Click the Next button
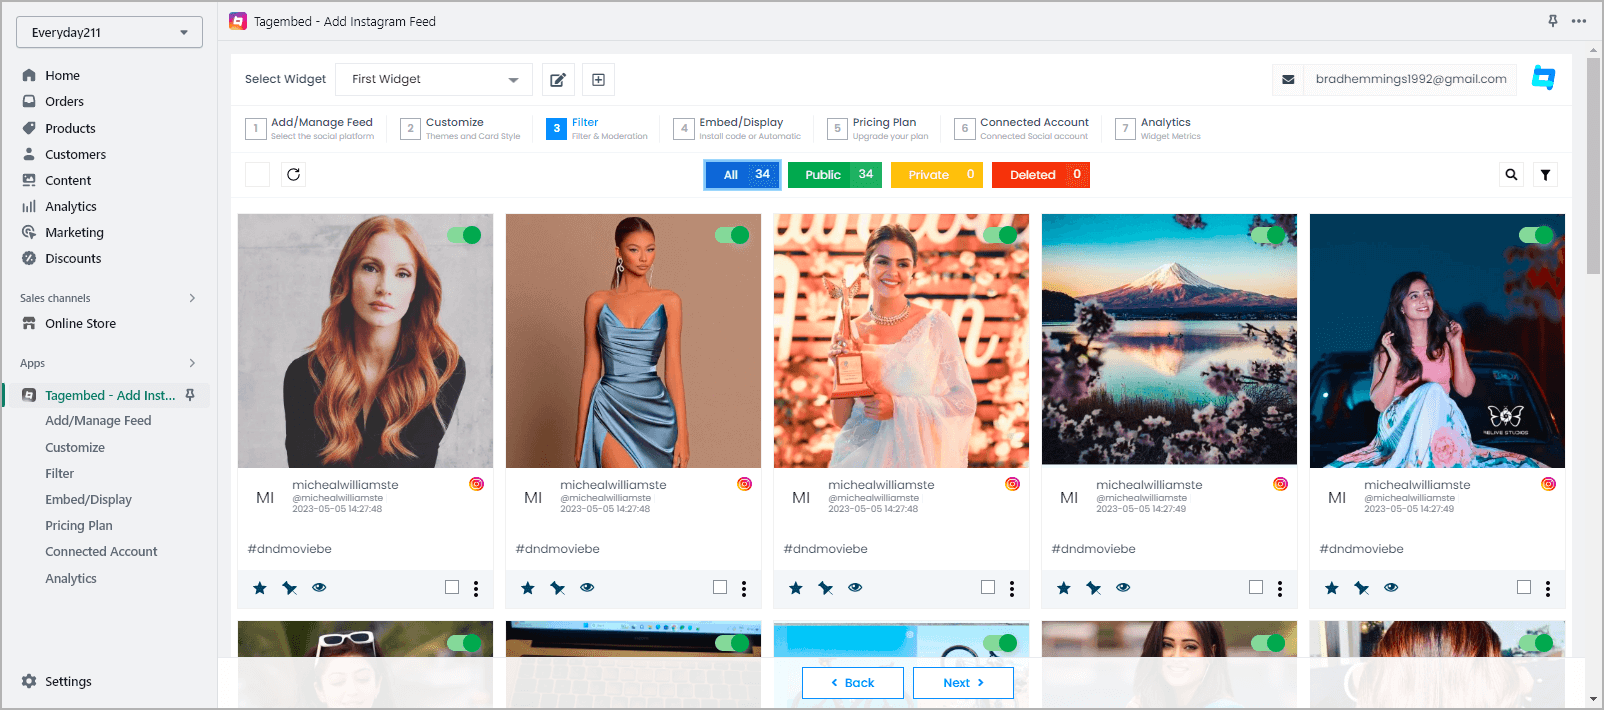Screen dimensions: 1604x710 tap(964, 683)
